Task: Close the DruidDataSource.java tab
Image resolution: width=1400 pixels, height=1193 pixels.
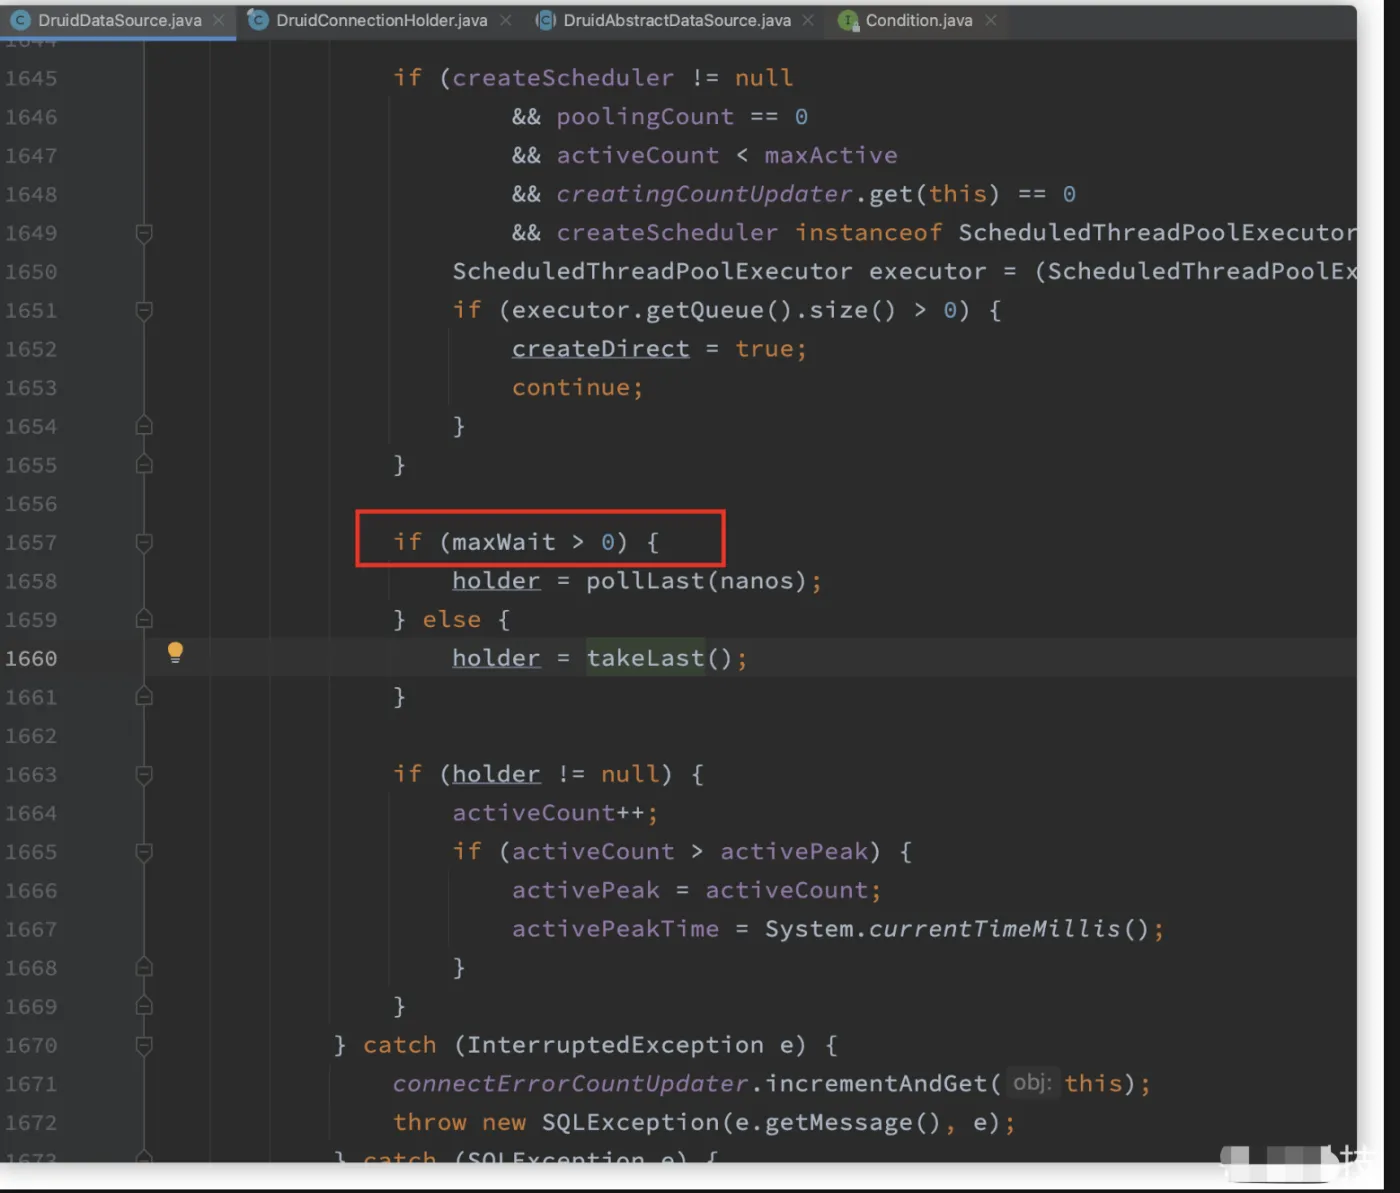Action: [x=218, y=20]
